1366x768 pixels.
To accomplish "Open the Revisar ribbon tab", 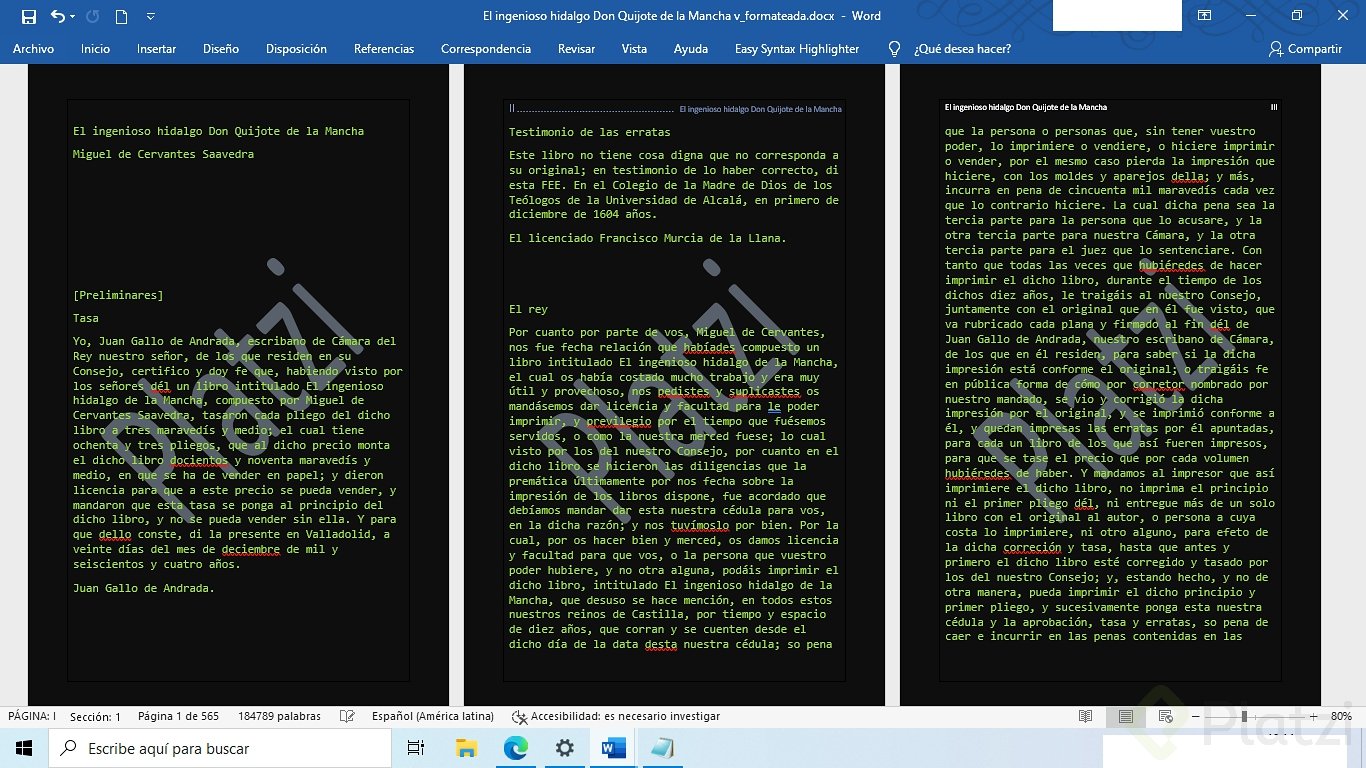I will point(576,49).
